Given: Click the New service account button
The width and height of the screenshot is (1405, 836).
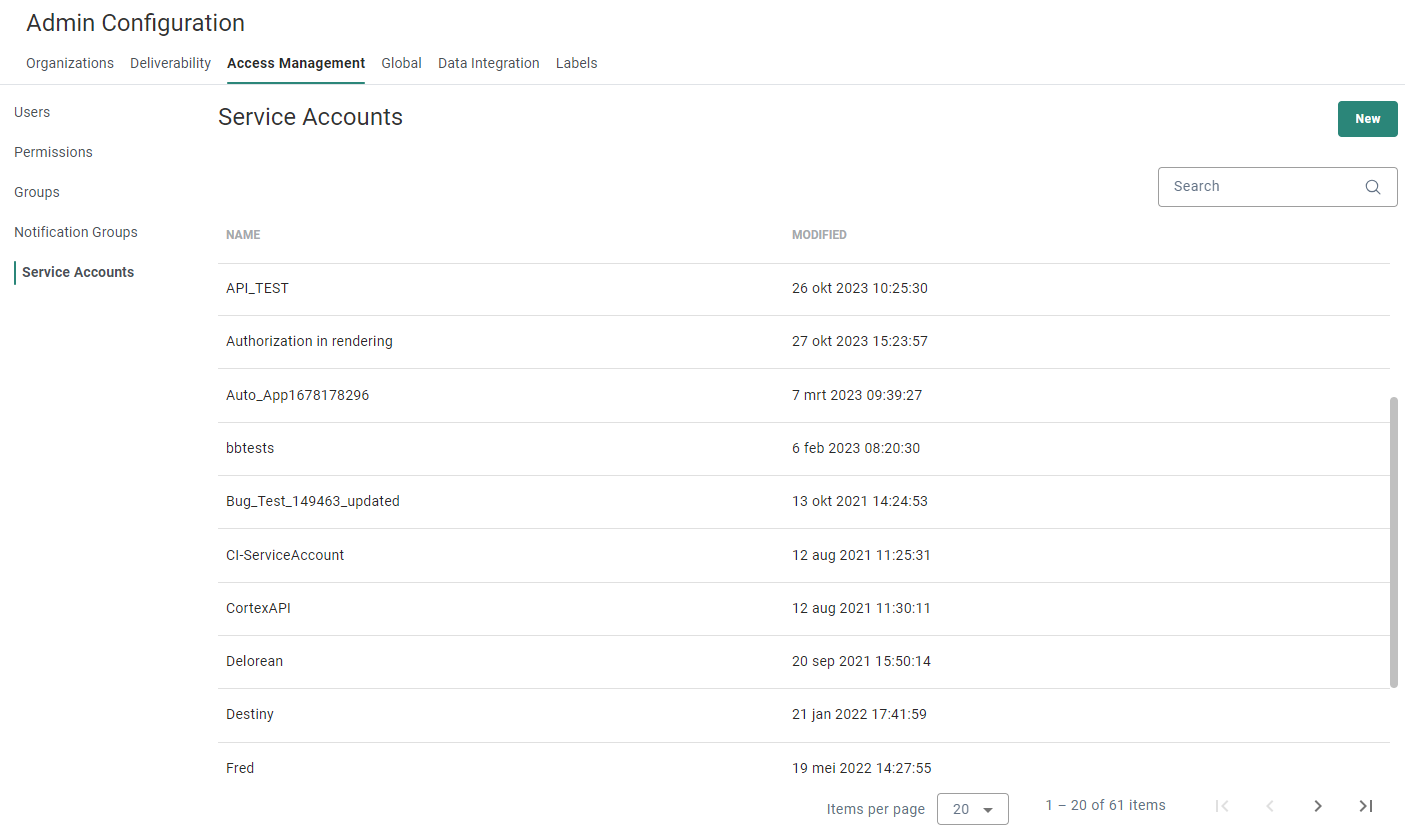Looking at the screenshot, I should click(x=1367, y=119).
